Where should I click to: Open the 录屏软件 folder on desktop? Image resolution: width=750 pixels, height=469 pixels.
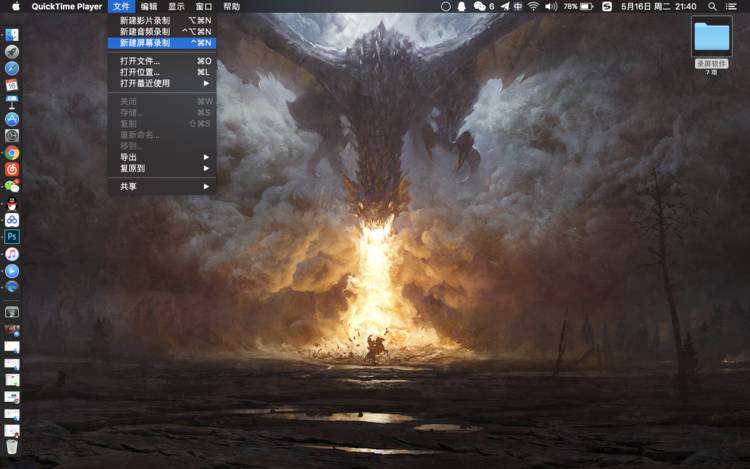click(712, 37)
